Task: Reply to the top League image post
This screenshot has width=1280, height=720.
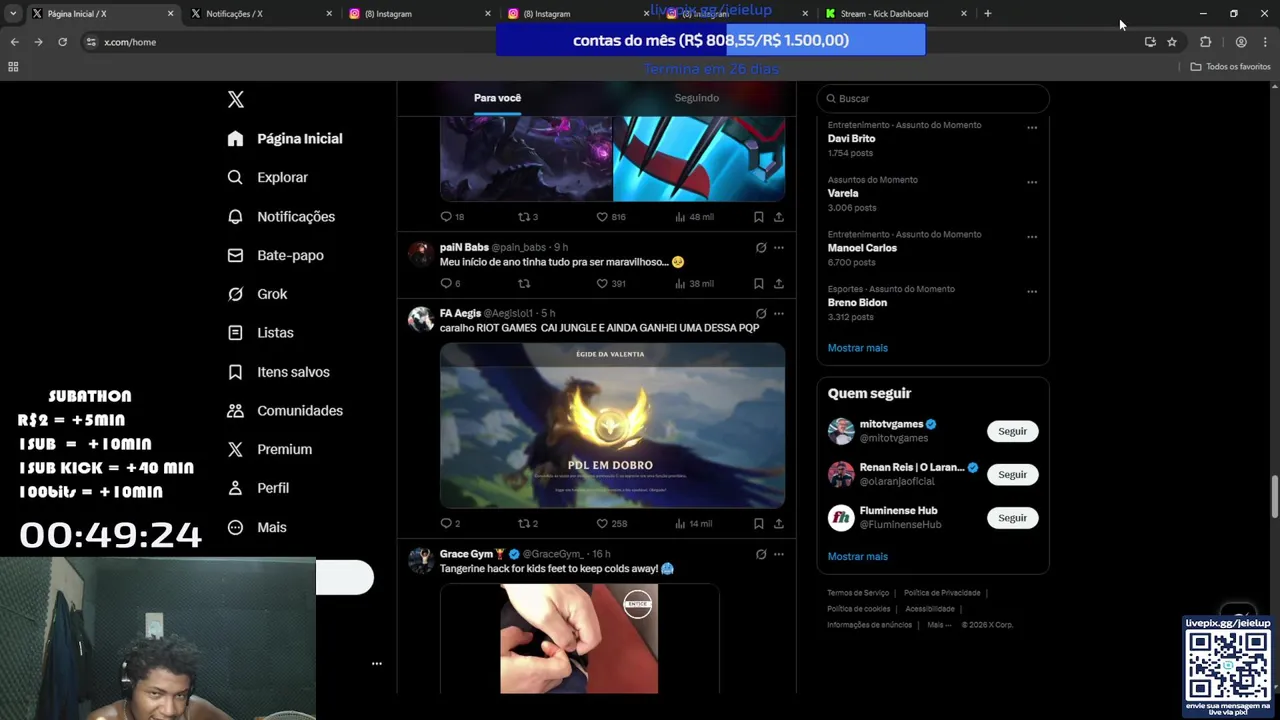Action: 446,217
